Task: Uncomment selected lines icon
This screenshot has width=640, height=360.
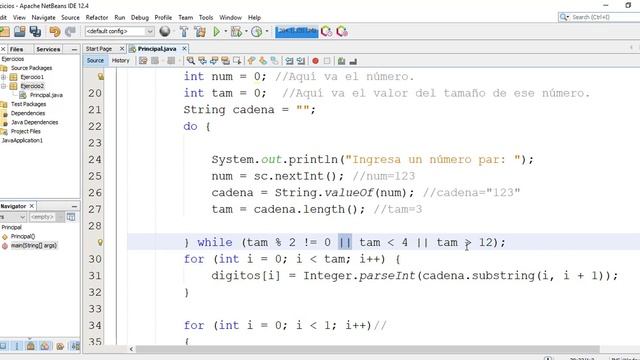Action: coord(353,61)
